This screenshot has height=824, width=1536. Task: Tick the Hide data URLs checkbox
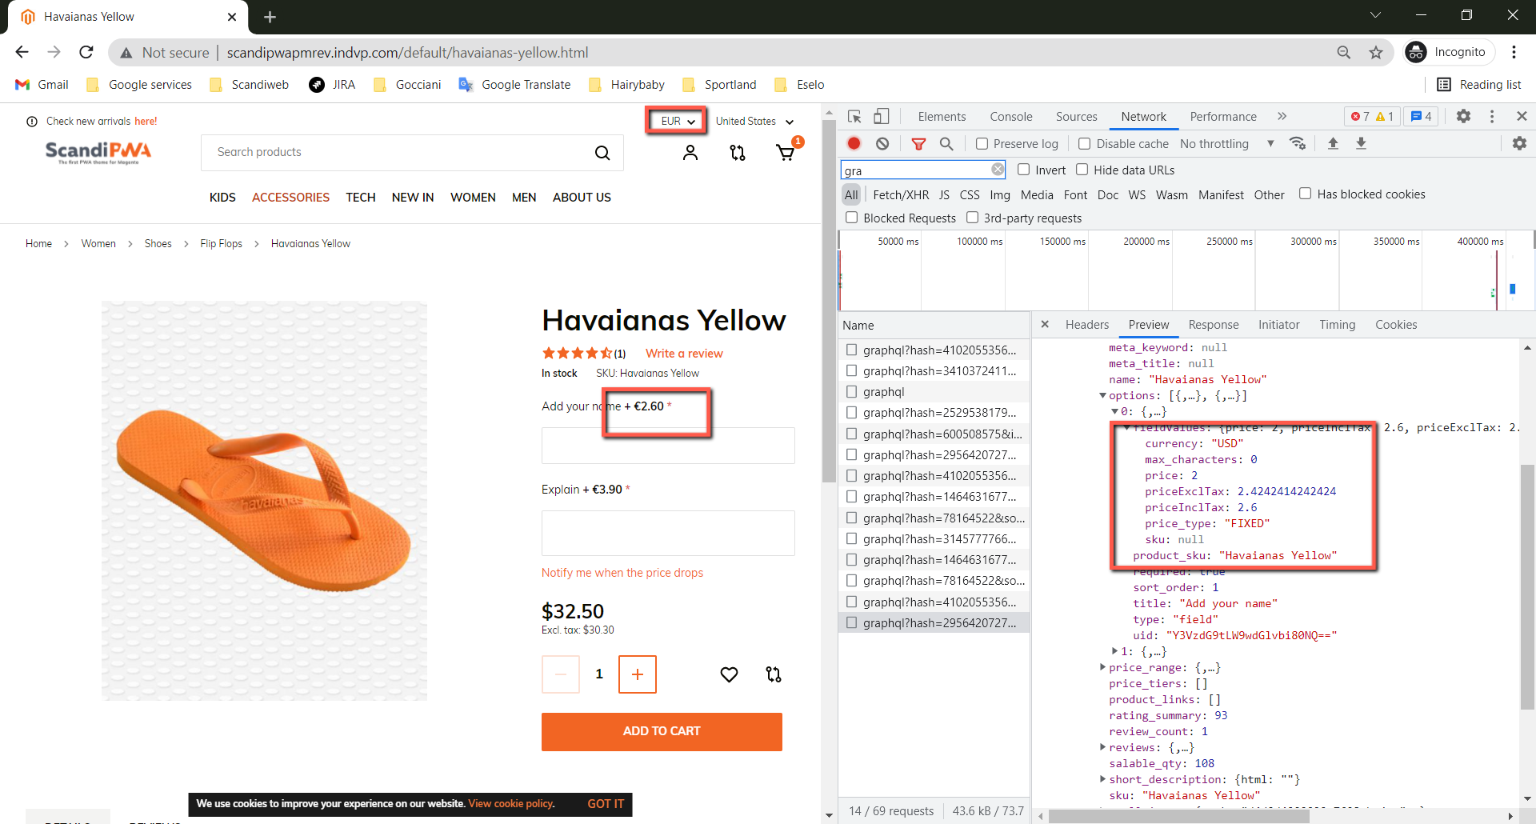(1082, 170)
